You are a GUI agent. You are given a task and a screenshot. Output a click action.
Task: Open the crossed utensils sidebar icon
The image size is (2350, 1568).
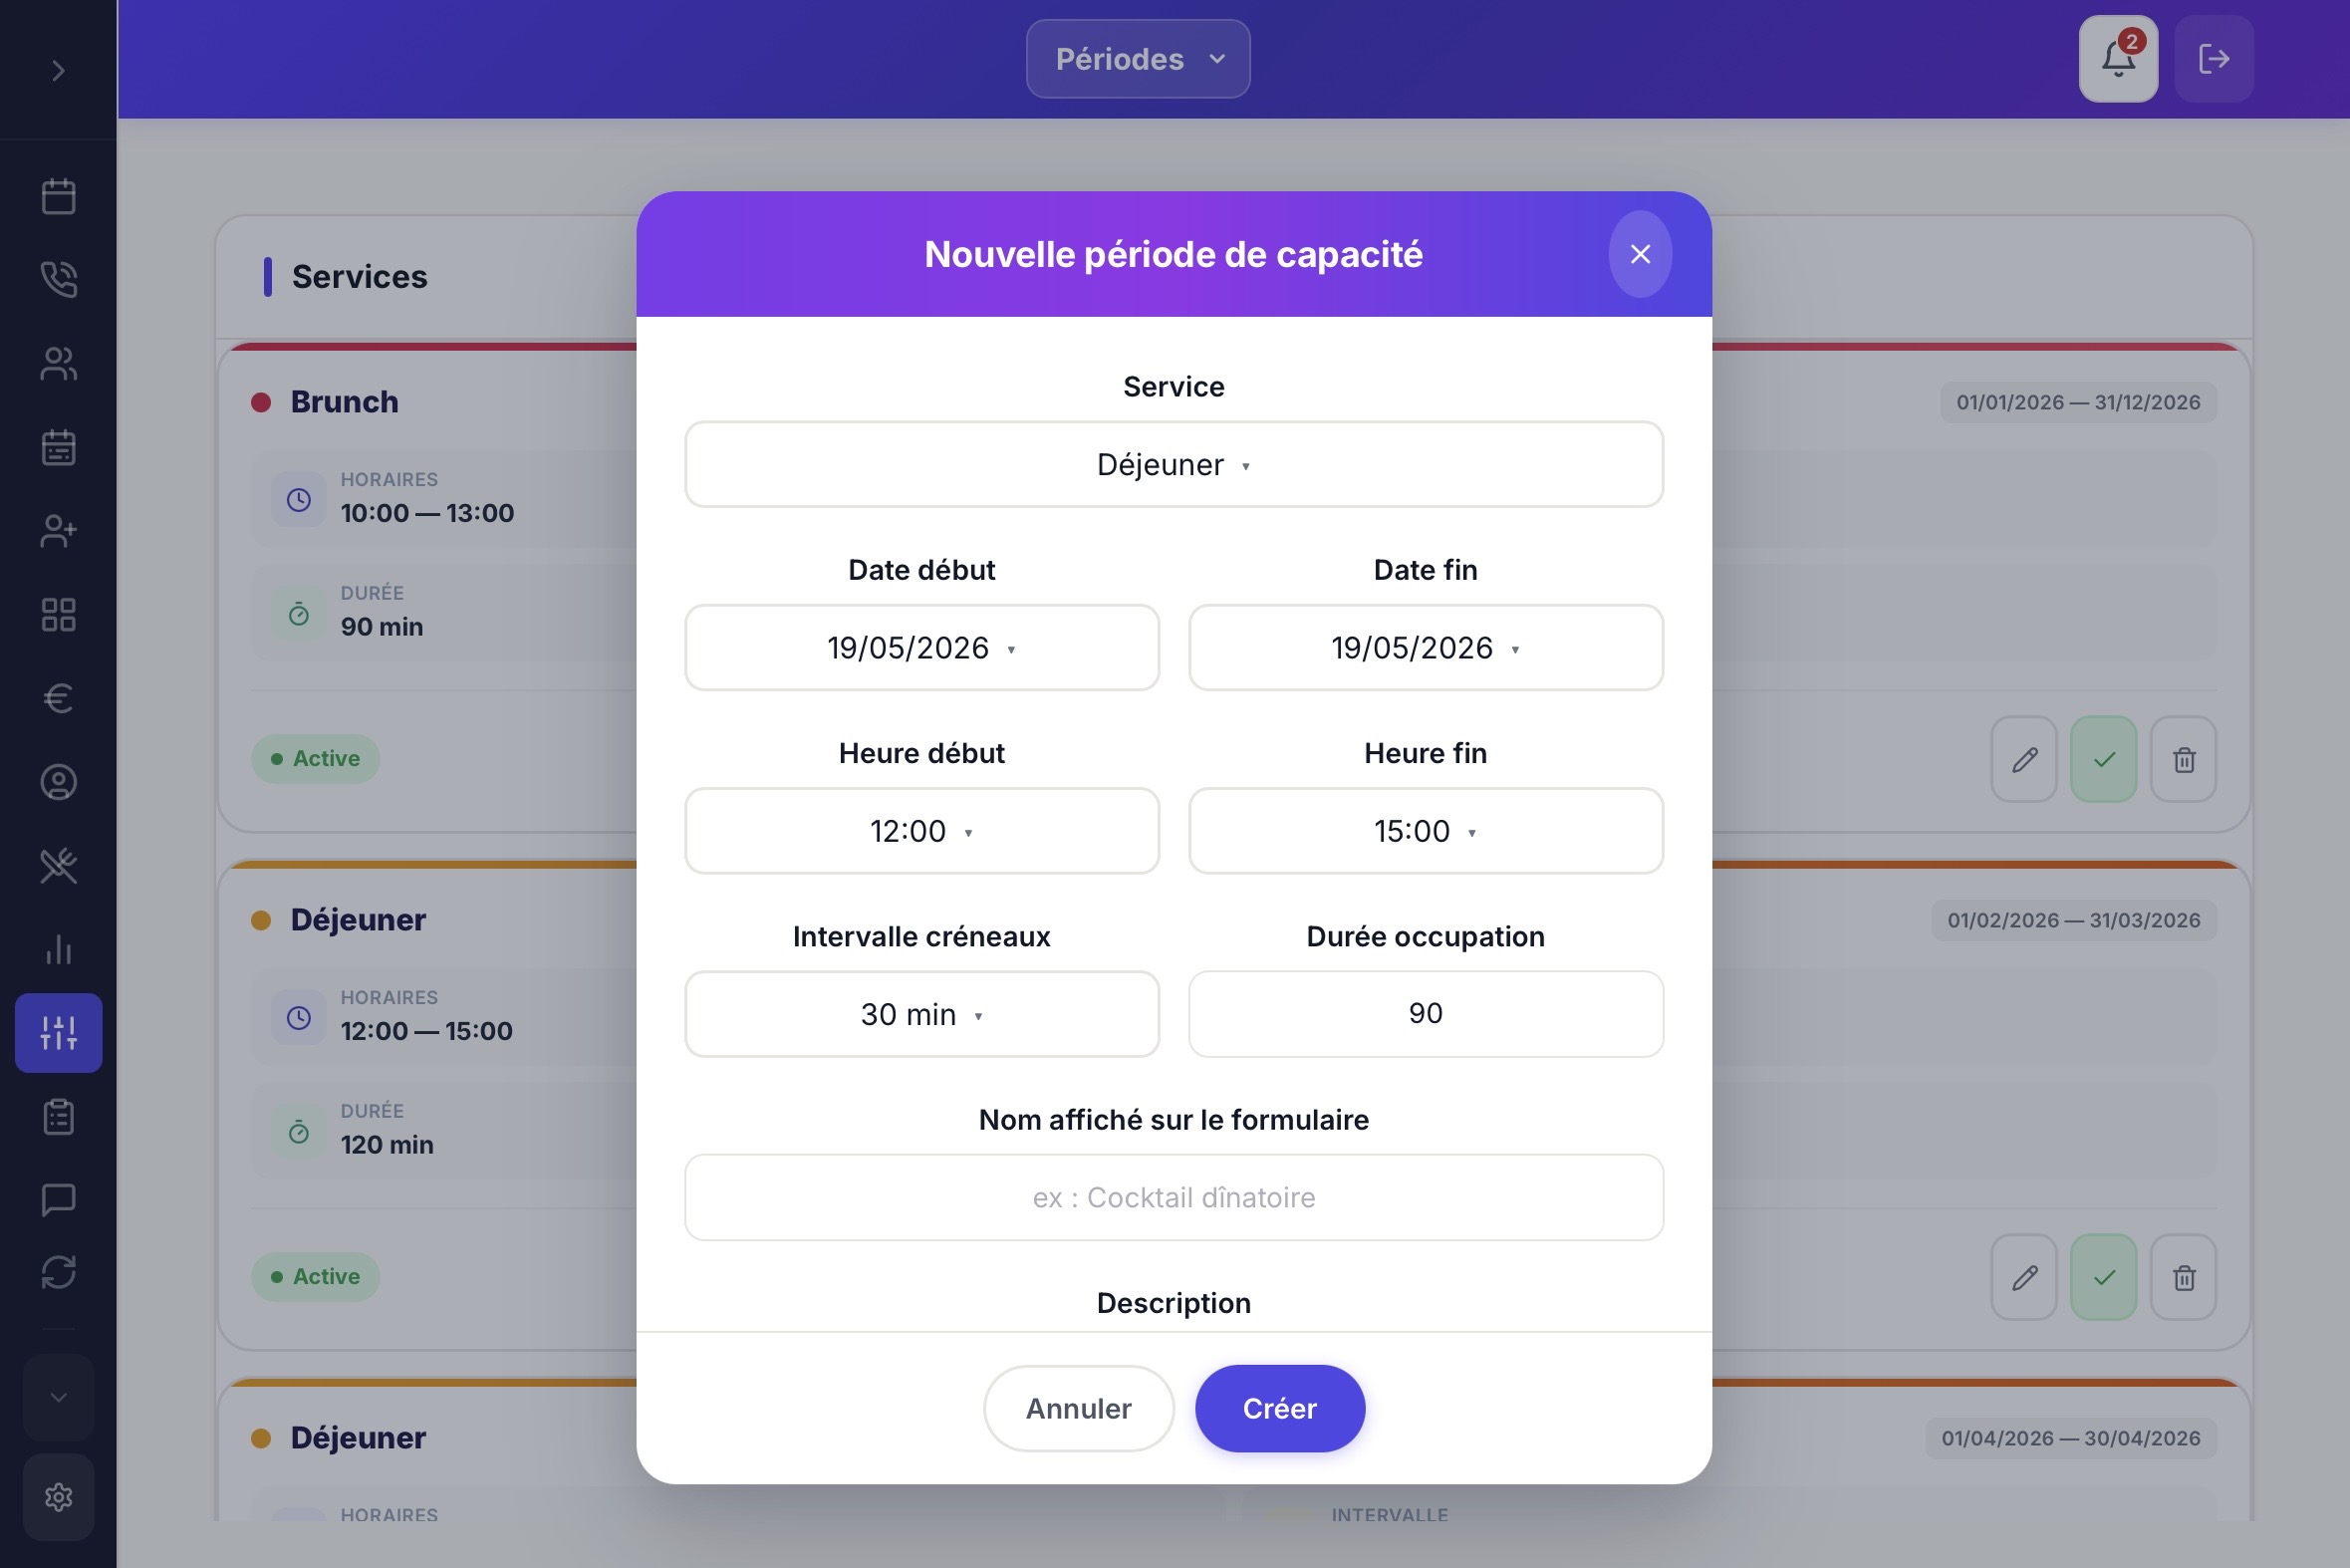click(x=59, y=865)
